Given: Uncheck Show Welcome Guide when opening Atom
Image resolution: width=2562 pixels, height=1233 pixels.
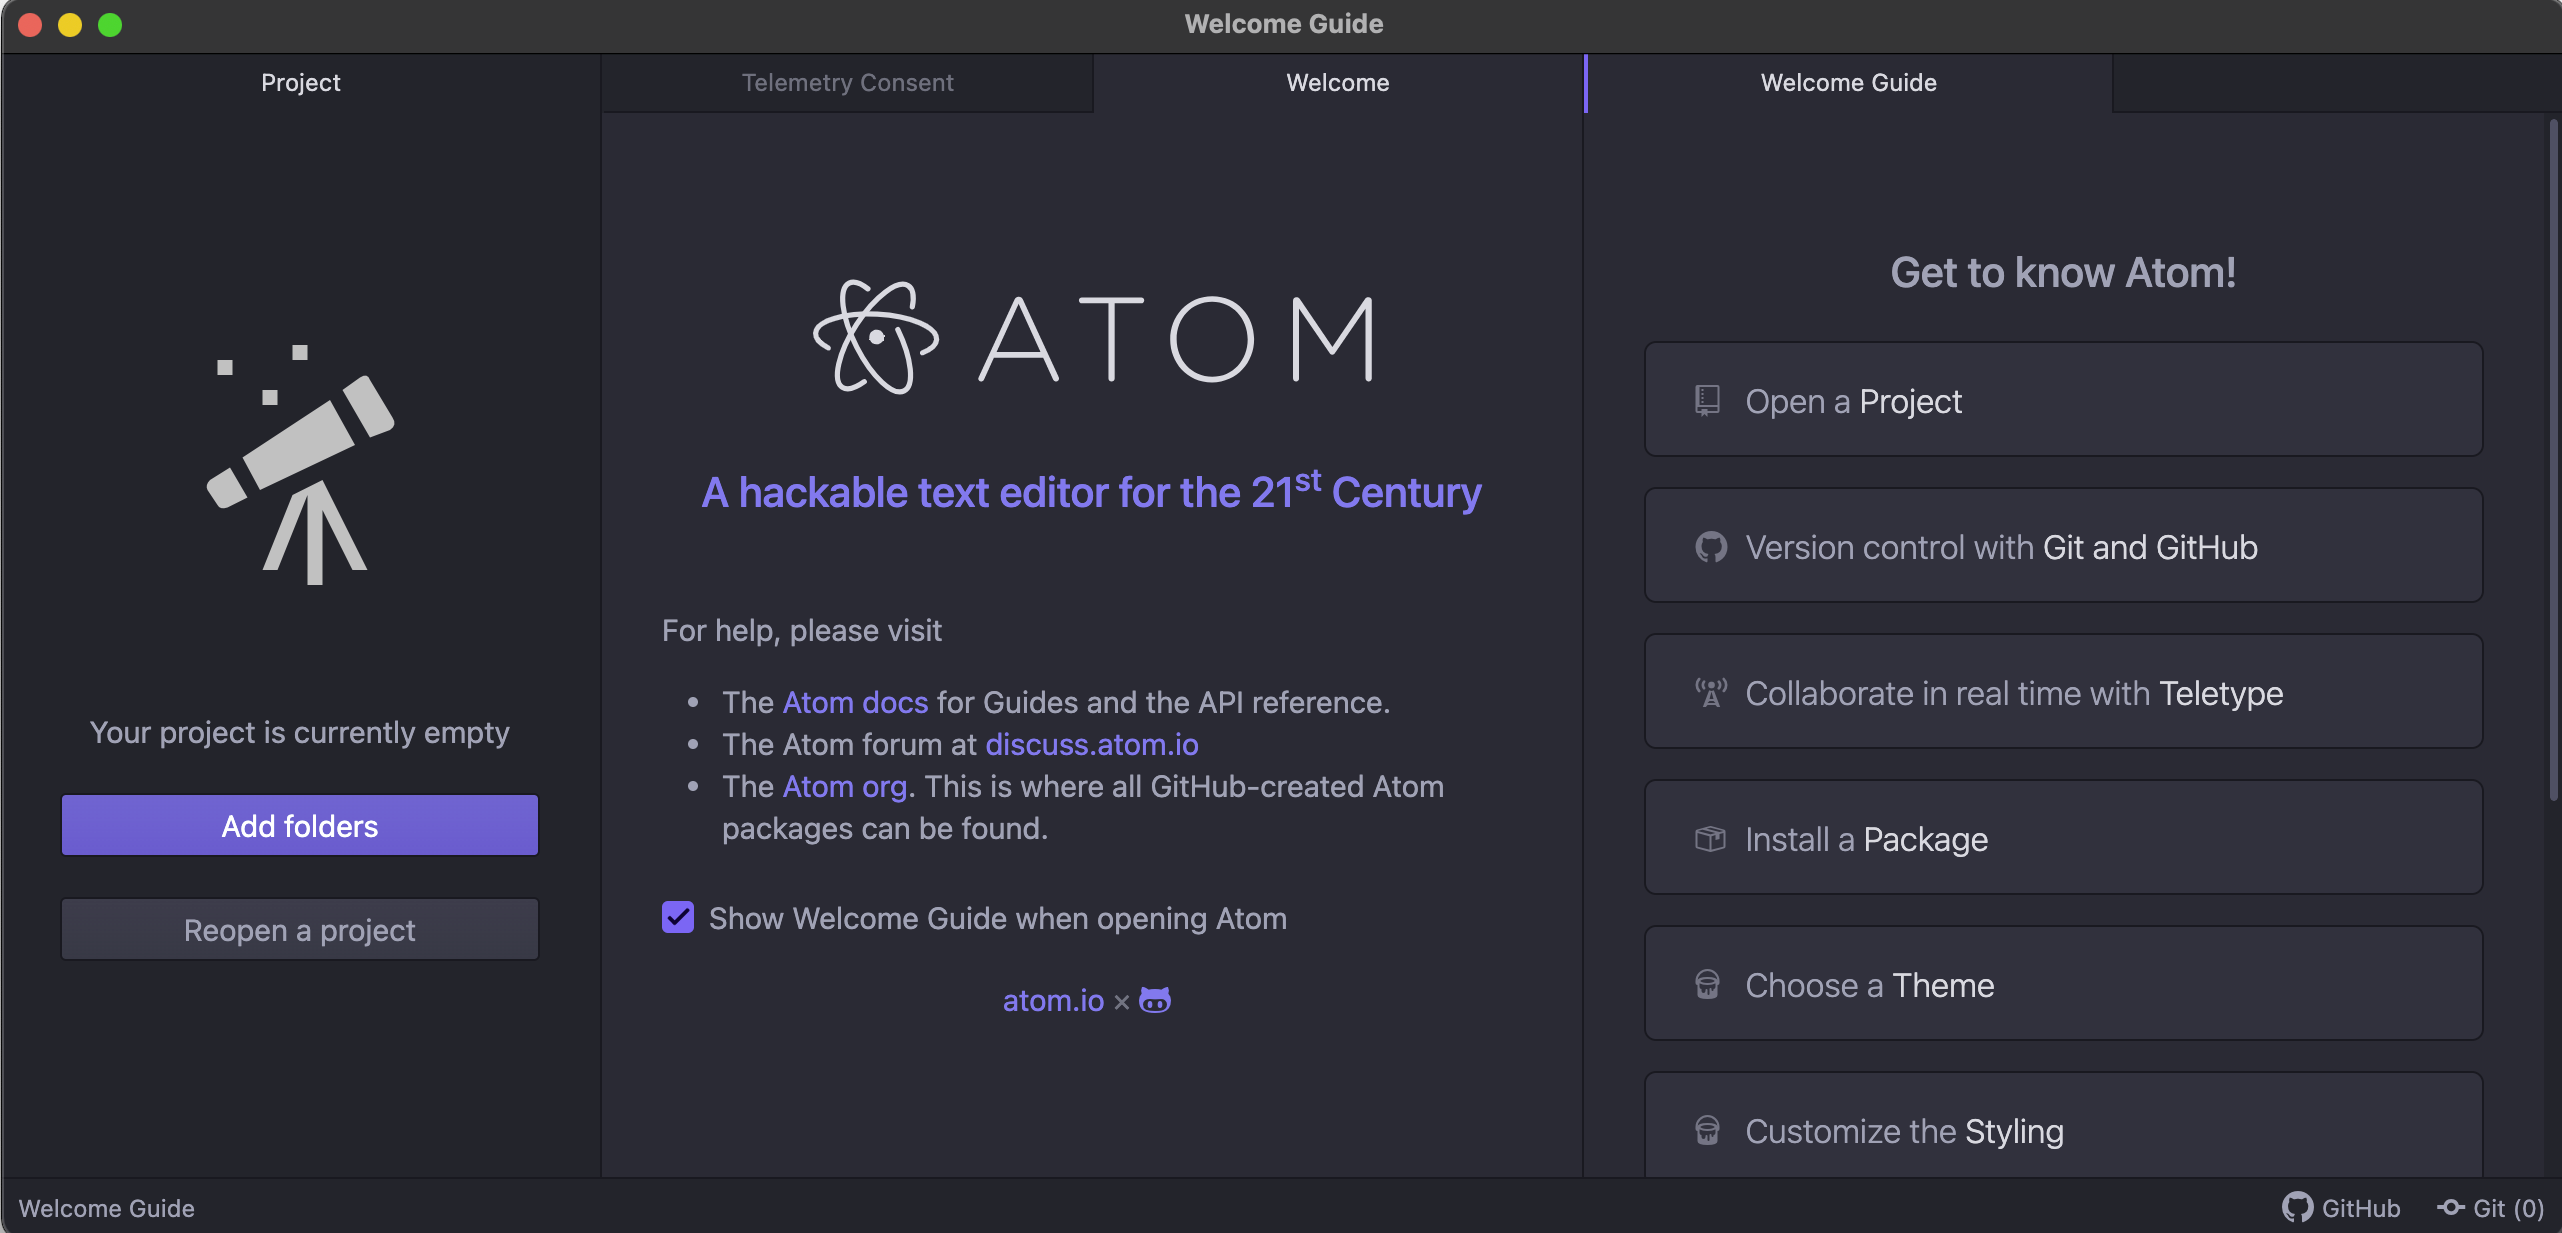Looking at the screenshot, I should 678,918.
